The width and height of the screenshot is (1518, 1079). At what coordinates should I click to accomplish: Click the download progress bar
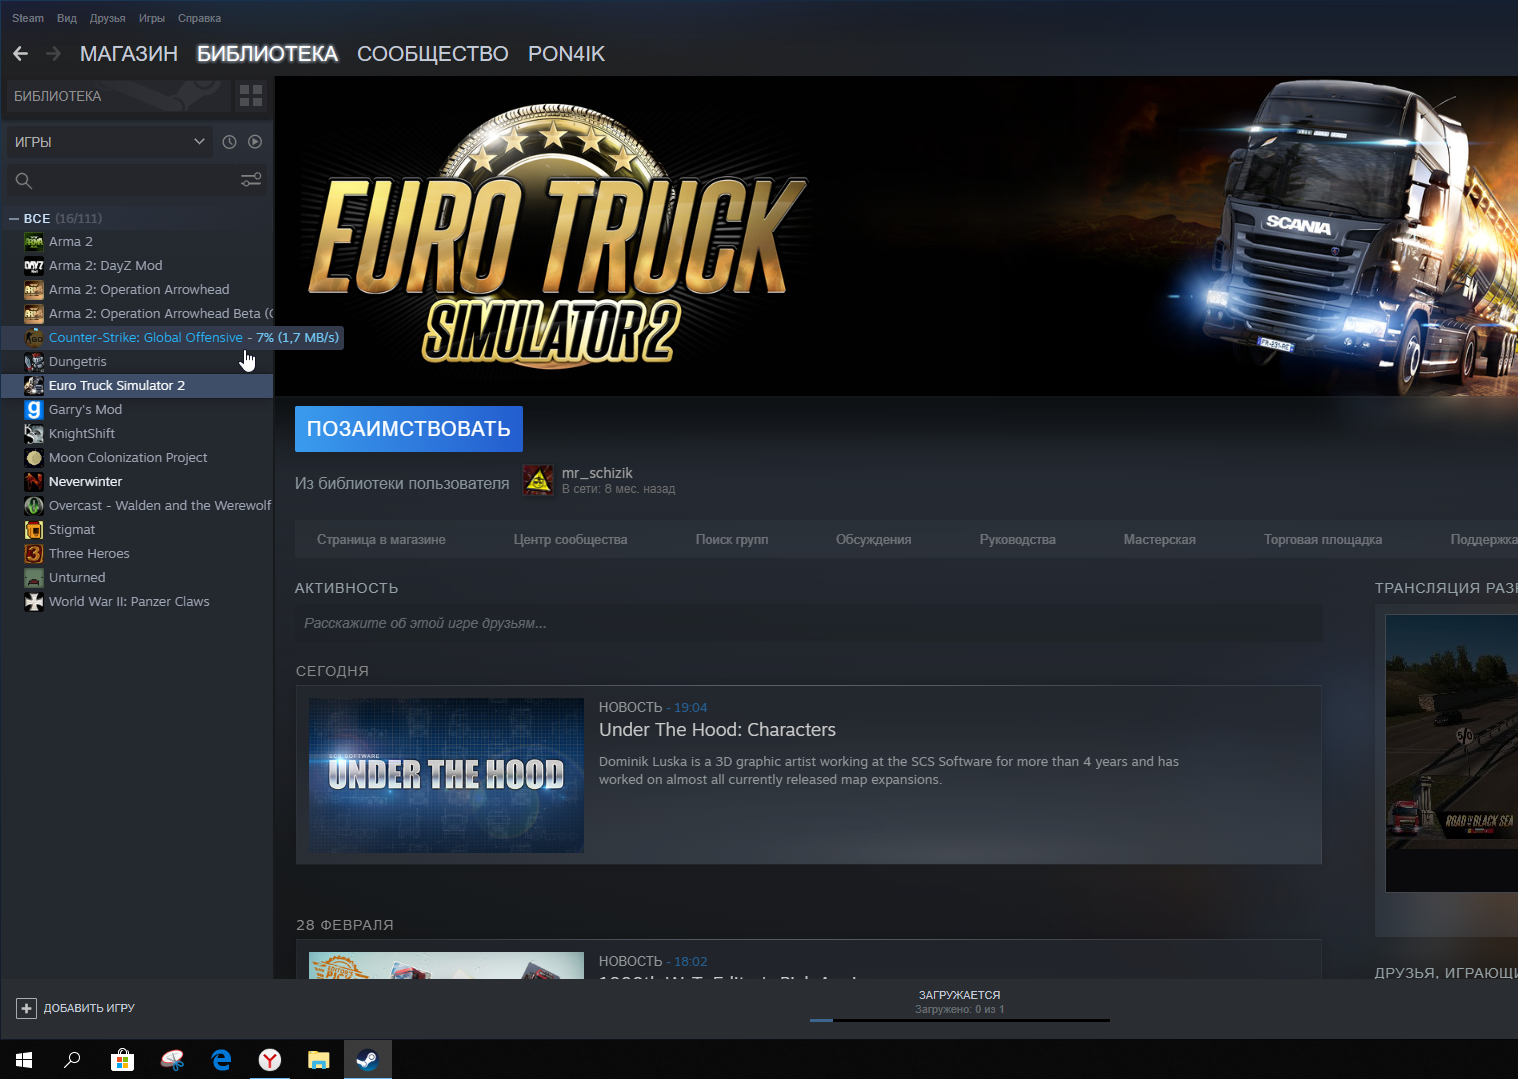[x=960, y=1020]
